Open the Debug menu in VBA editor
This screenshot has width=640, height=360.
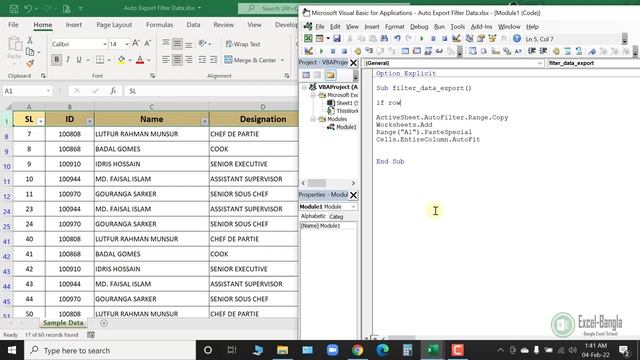(419, 27)
